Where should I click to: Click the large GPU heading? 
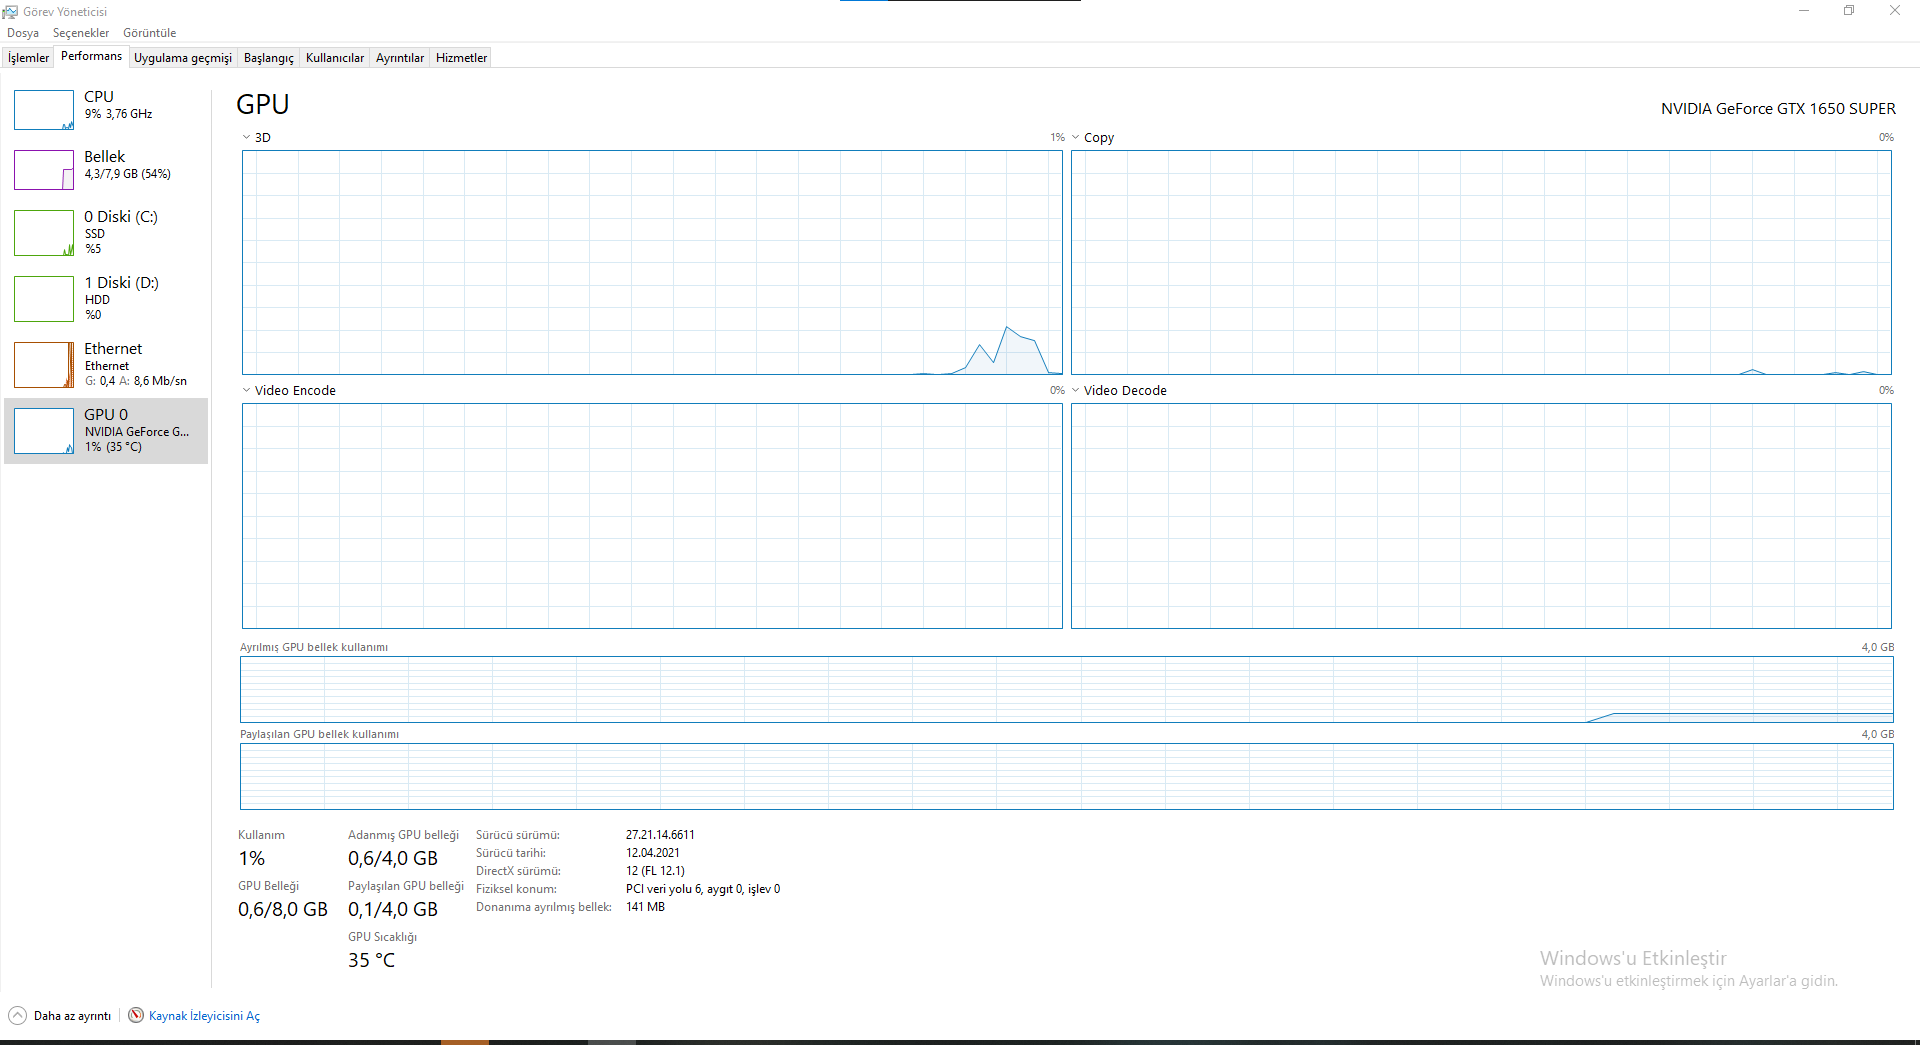[263, 104]
